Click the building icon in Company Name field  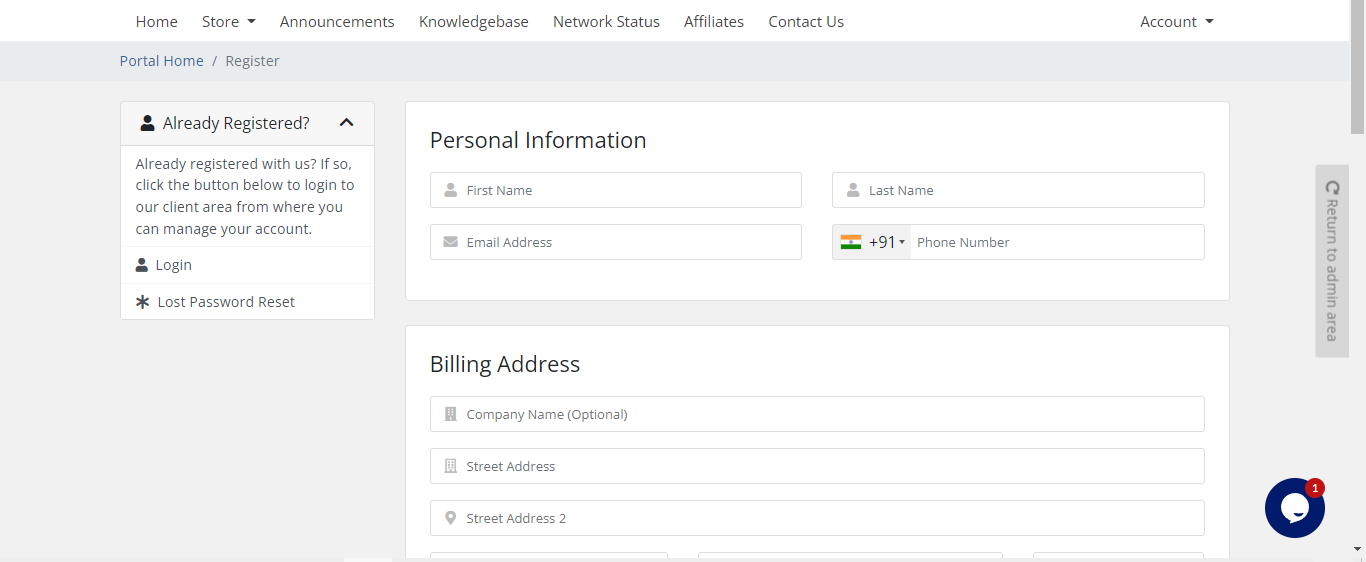point(450,414)
